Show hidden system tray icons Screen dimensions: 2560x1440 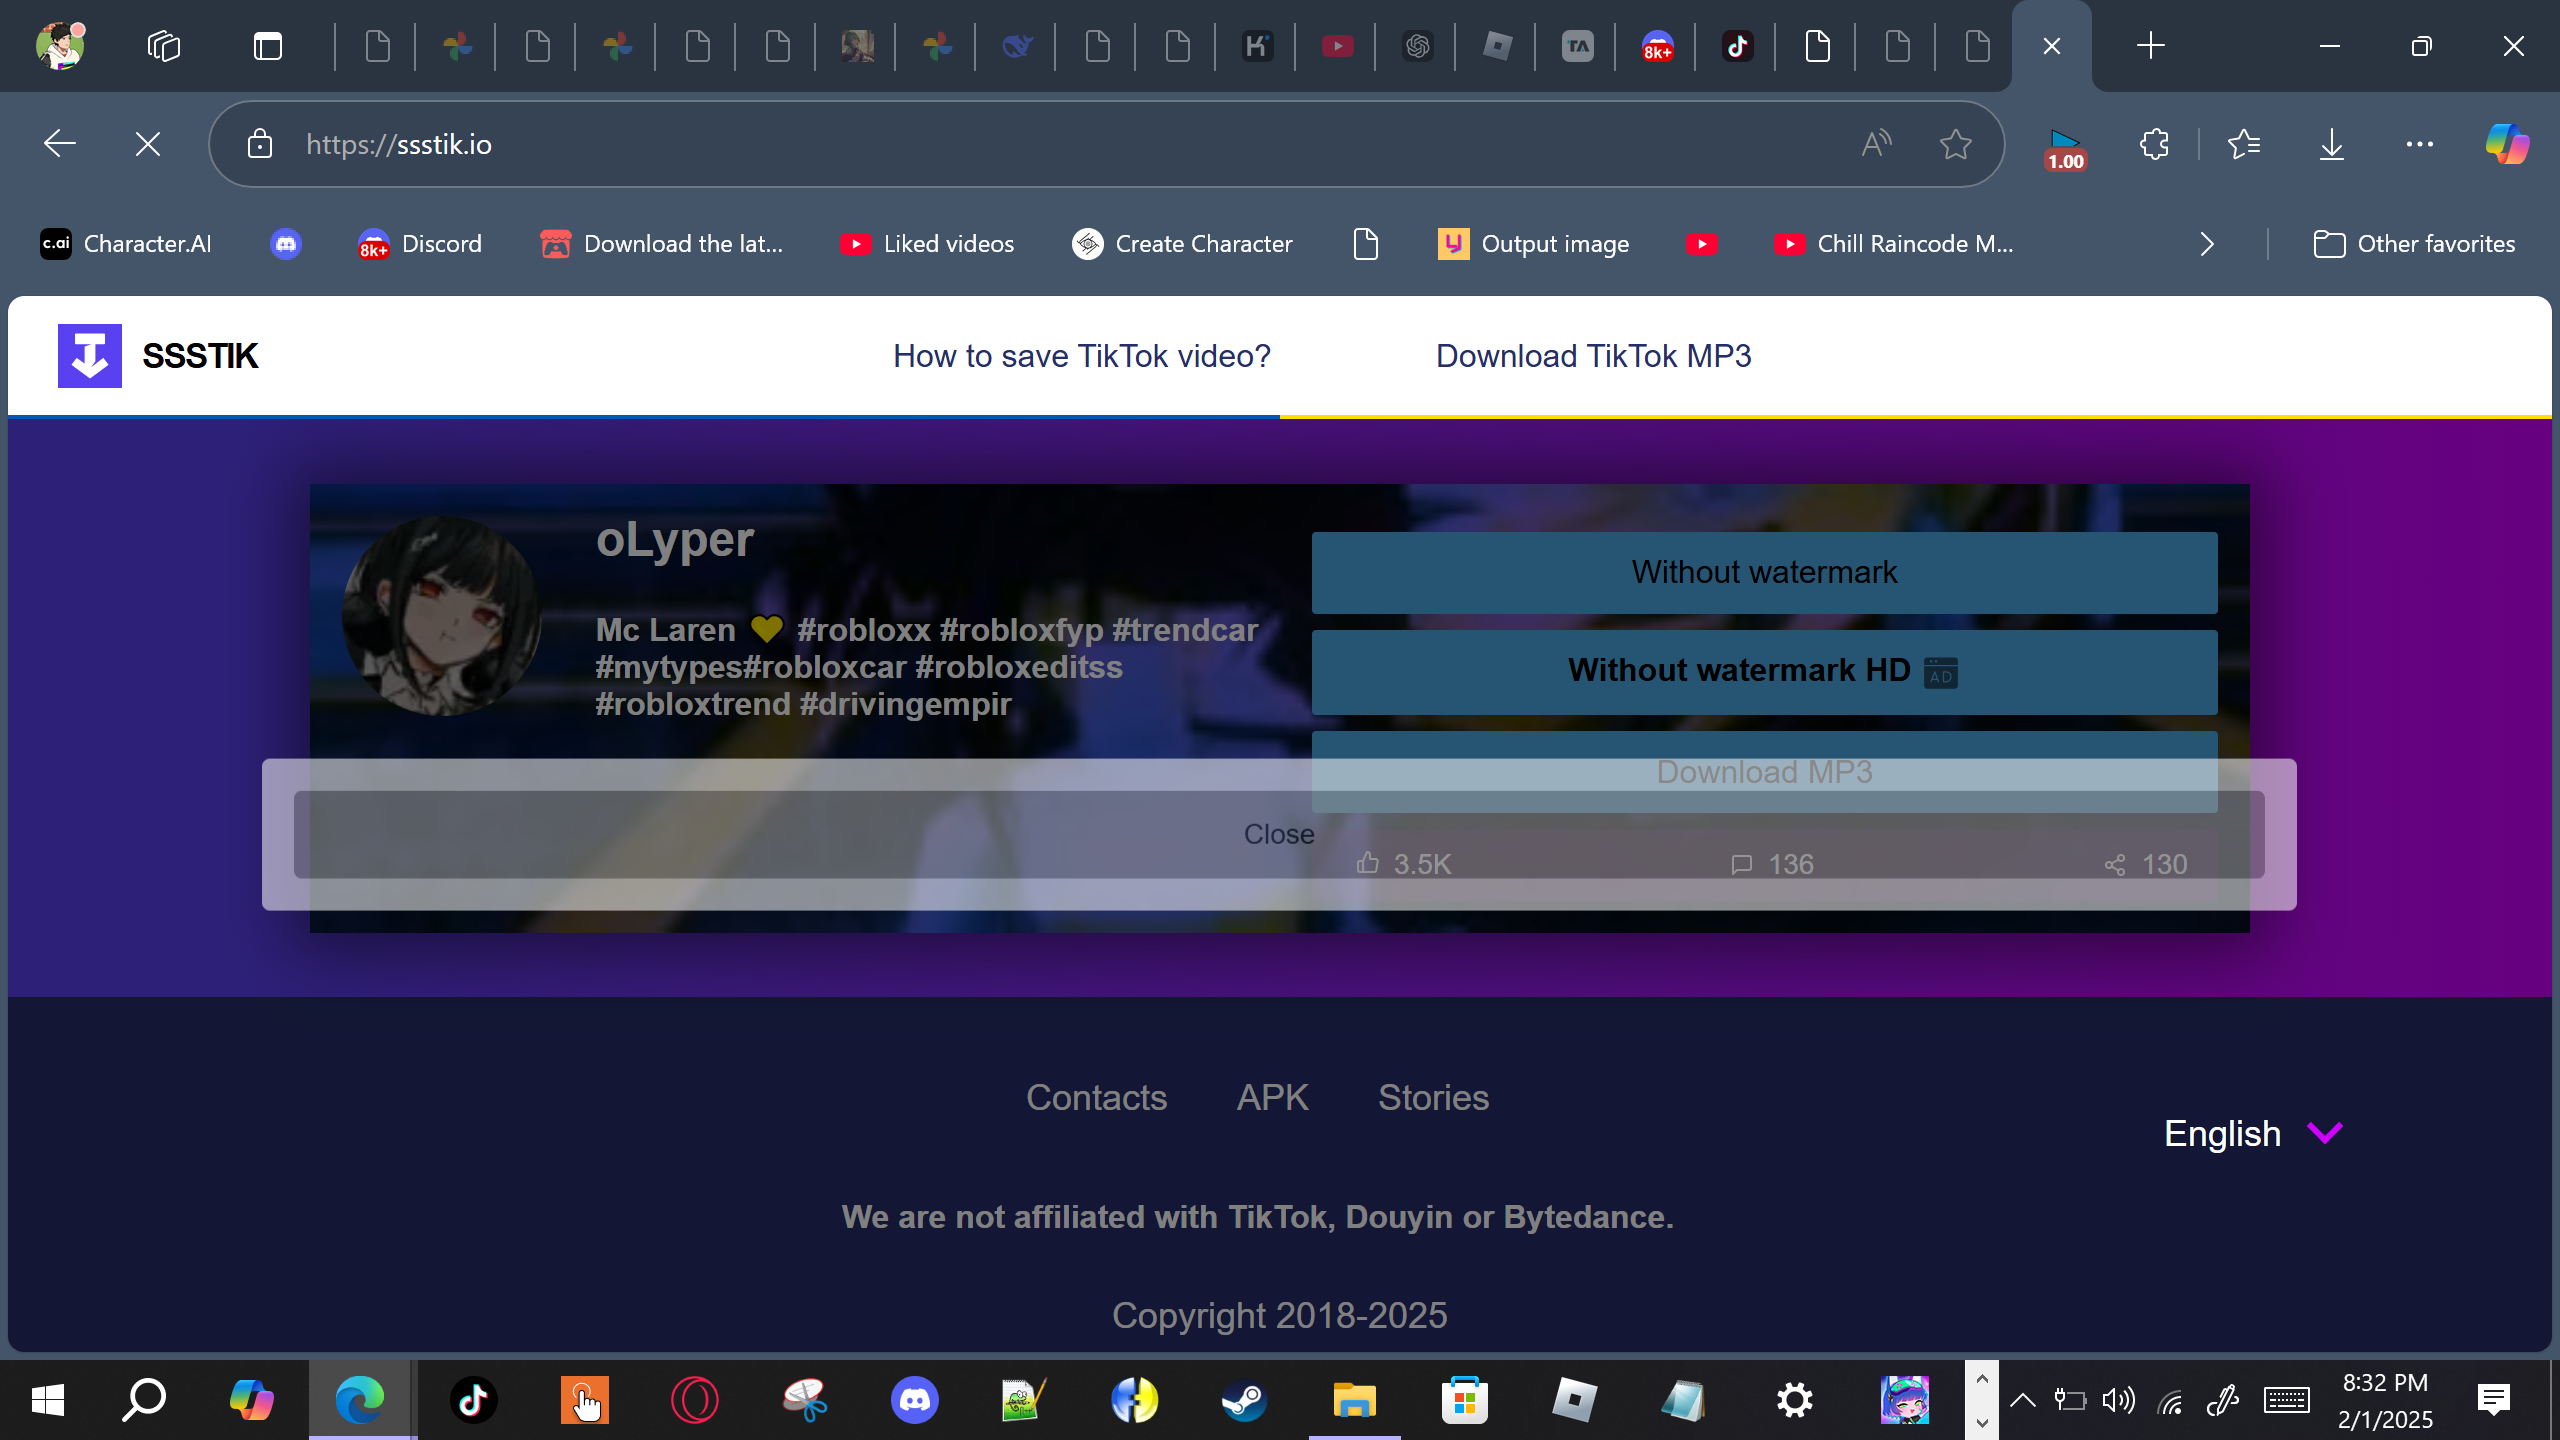point(2022,1400)
